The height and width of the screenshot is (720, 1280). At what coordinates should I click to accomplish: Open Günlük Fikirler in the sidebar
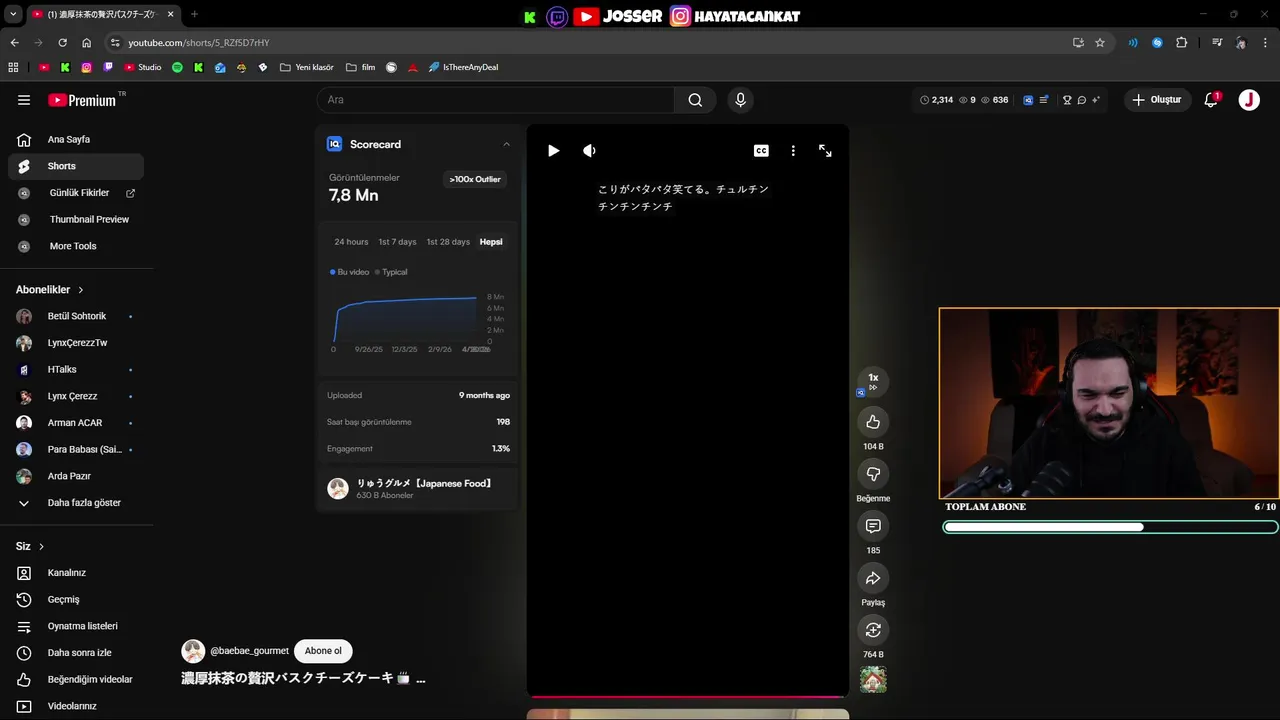pyautogui.click(x=77, y=193)
